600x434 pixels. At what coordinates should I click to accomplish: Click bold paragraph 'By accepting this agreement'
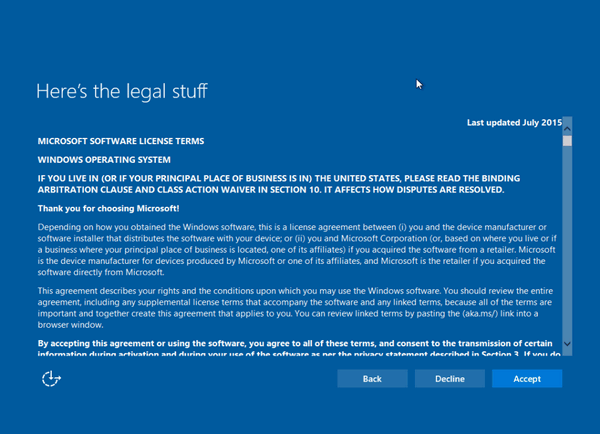[299, 349]
